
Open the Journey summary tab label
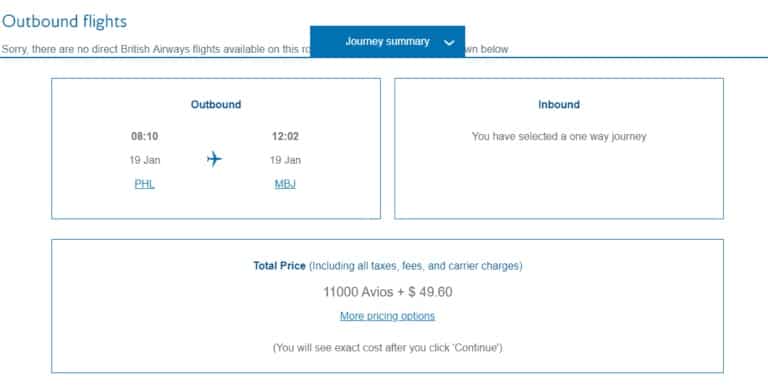pos(387,42)
